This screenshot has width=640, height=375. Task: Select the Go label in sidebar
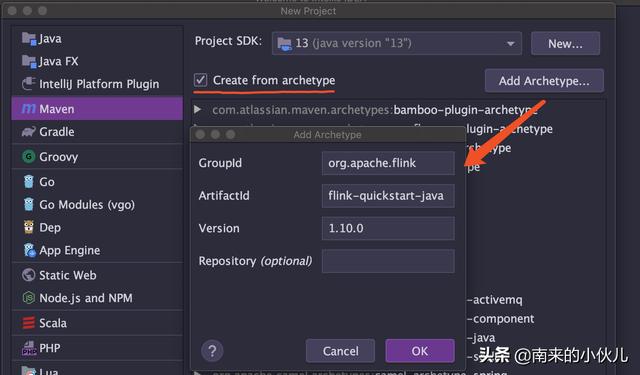47,182
